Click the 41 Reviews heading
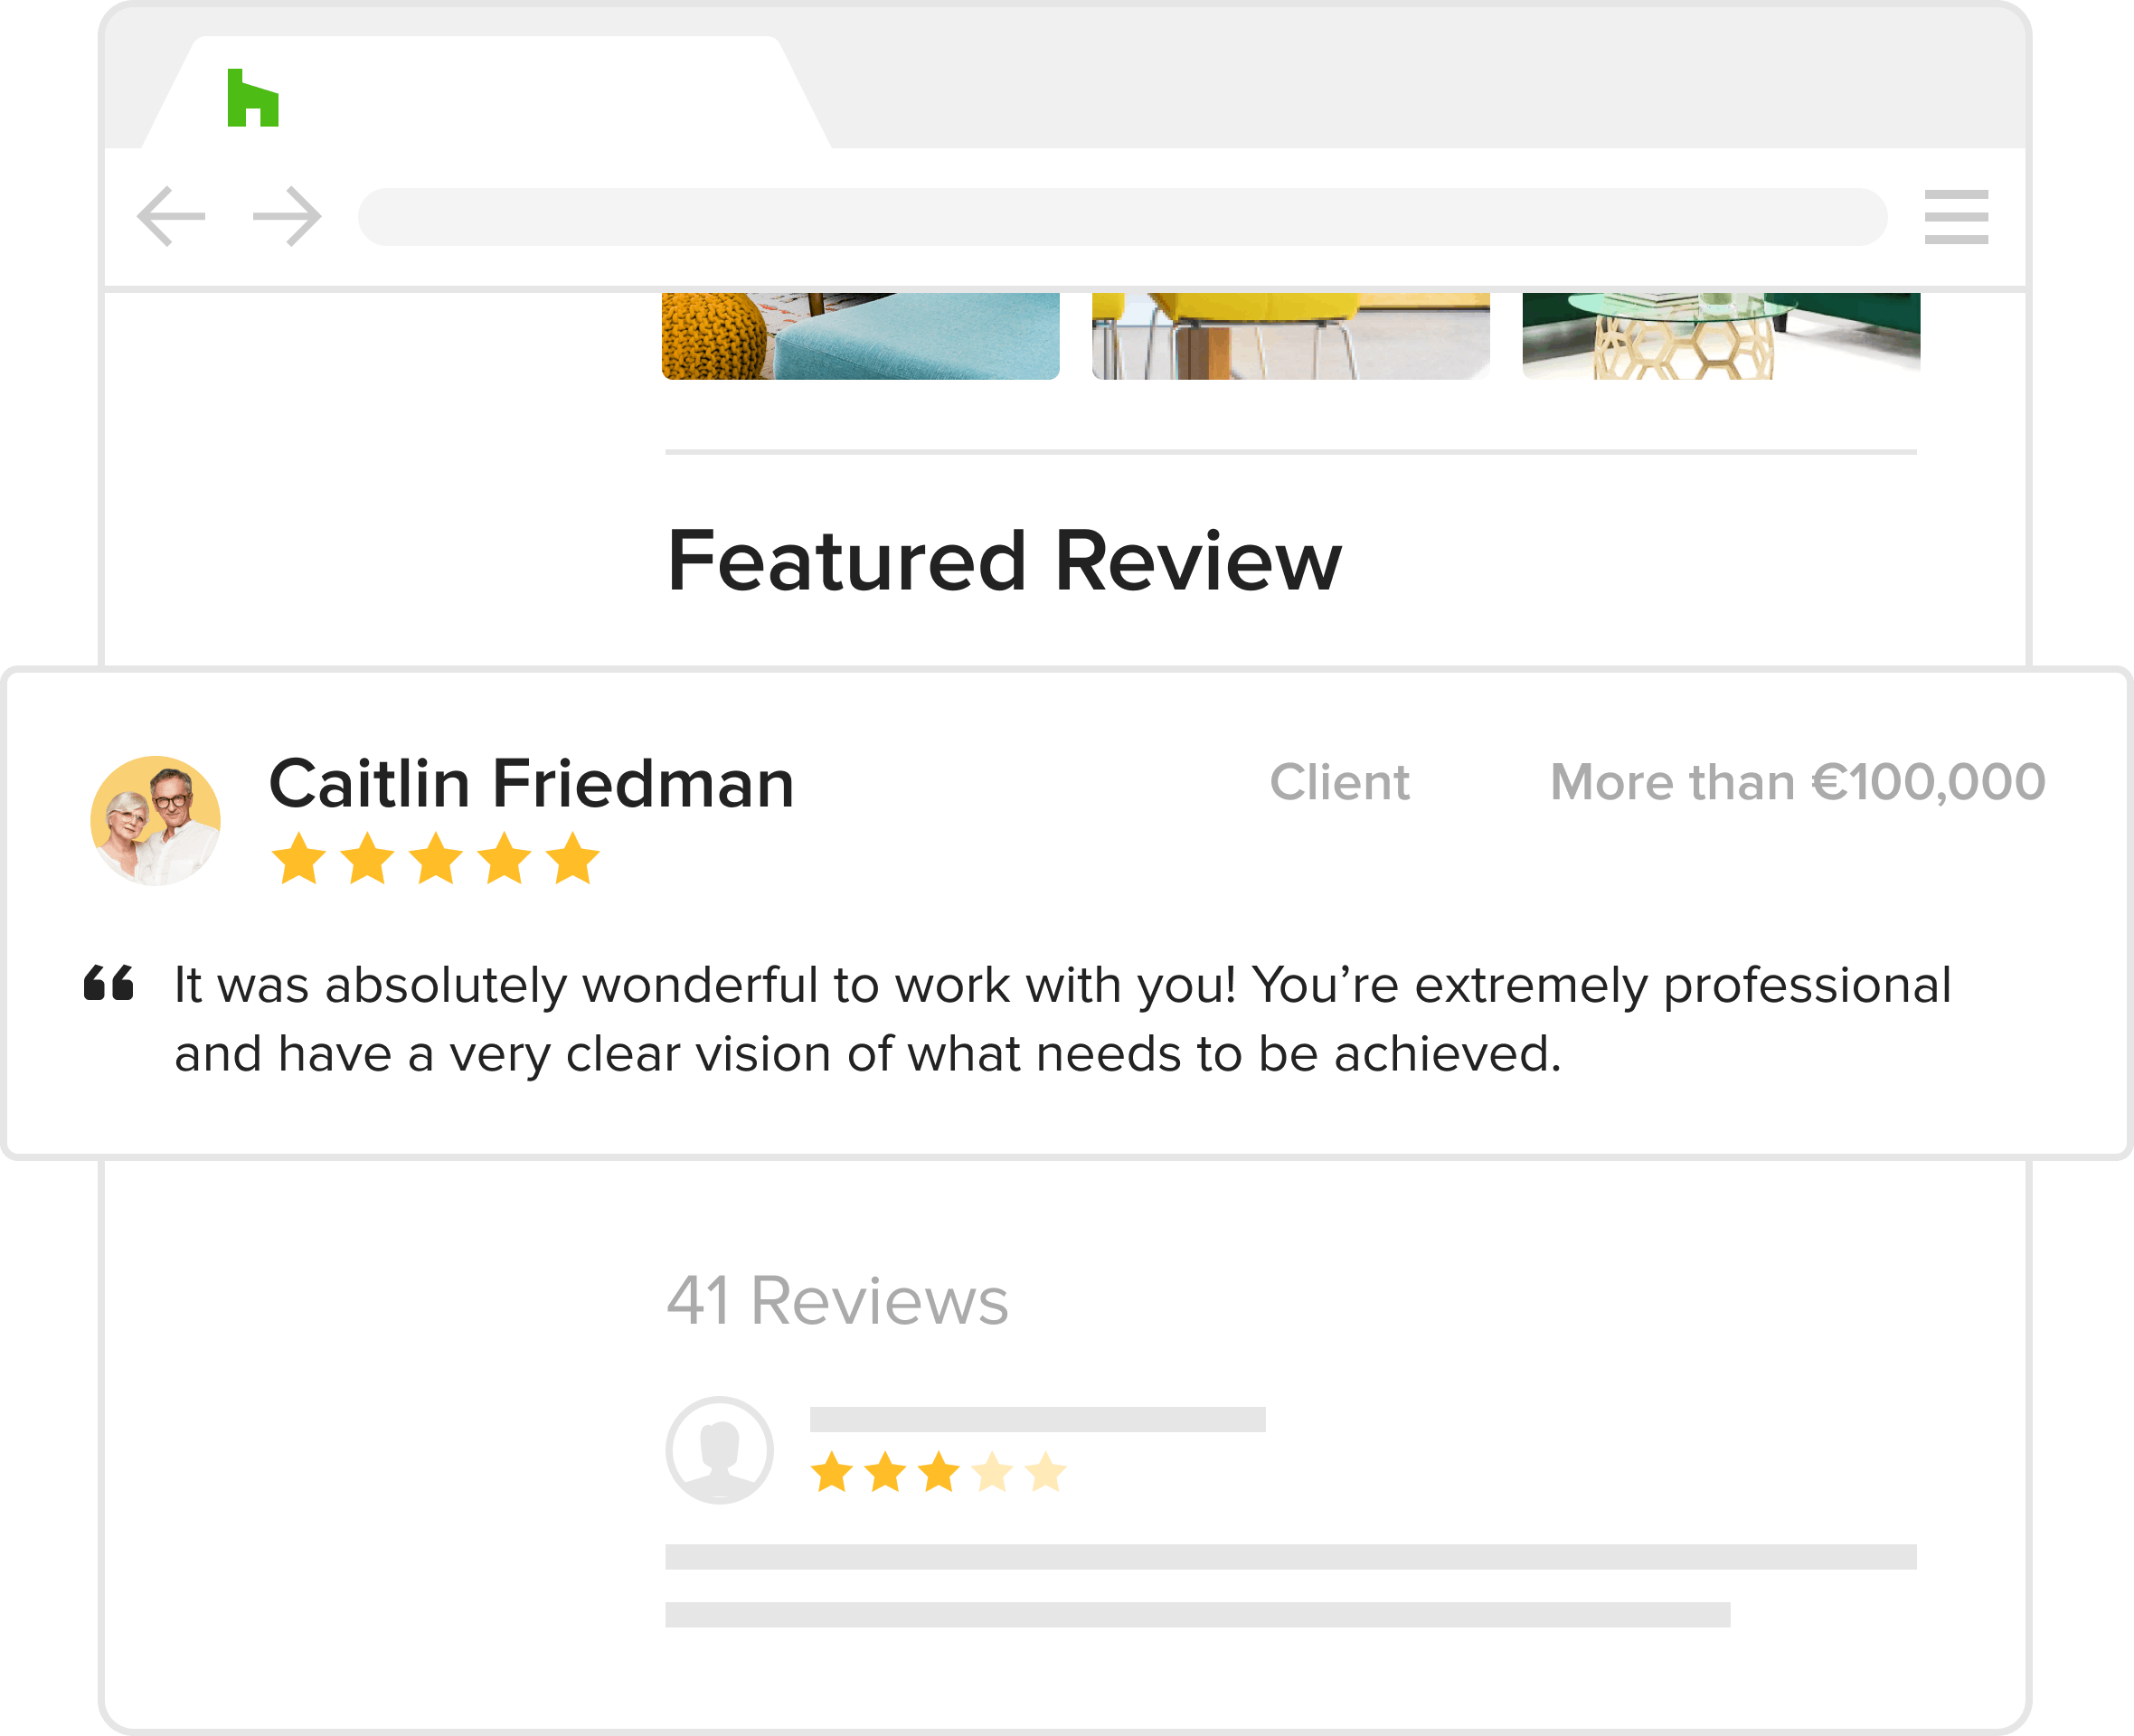2134x1736 pixels. 837,1301
